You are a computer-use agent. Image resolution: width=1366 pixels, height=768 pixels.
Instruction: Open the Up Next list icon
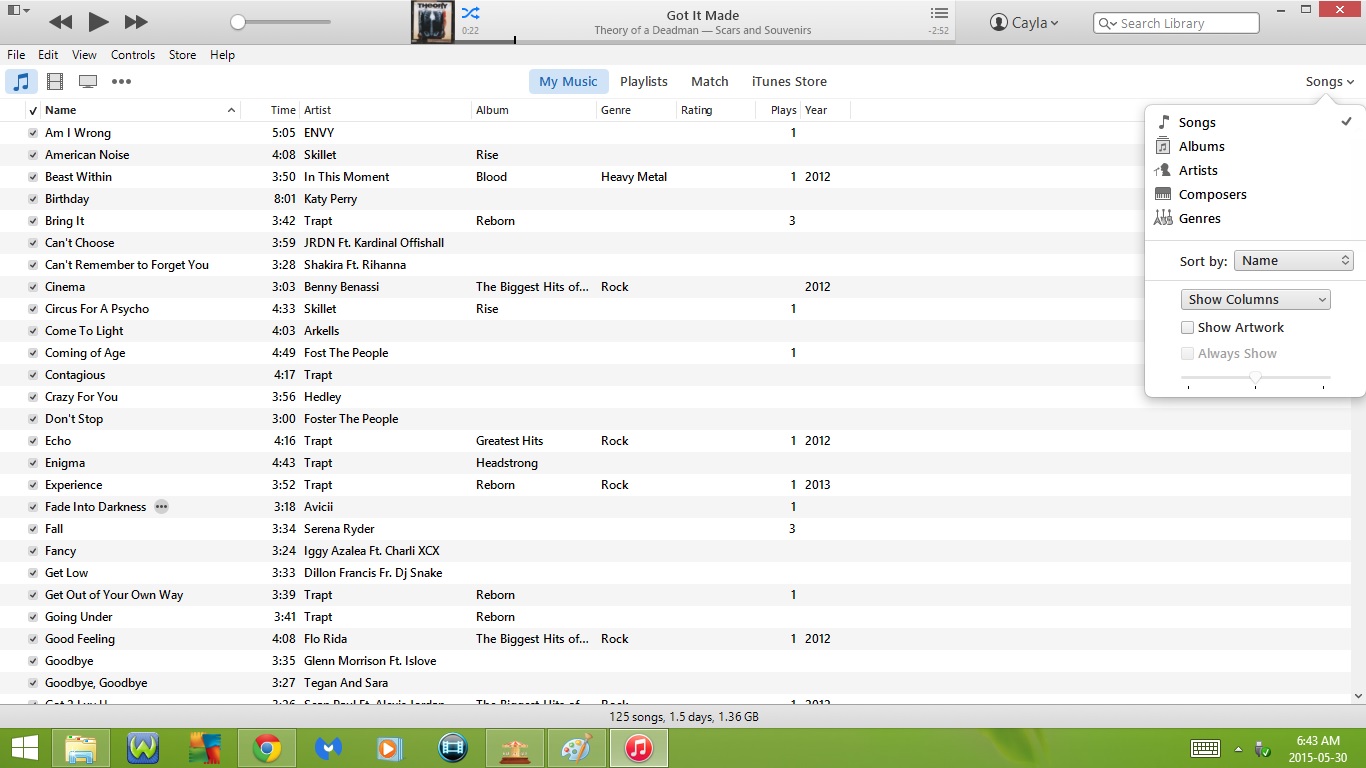coord(939,13)
